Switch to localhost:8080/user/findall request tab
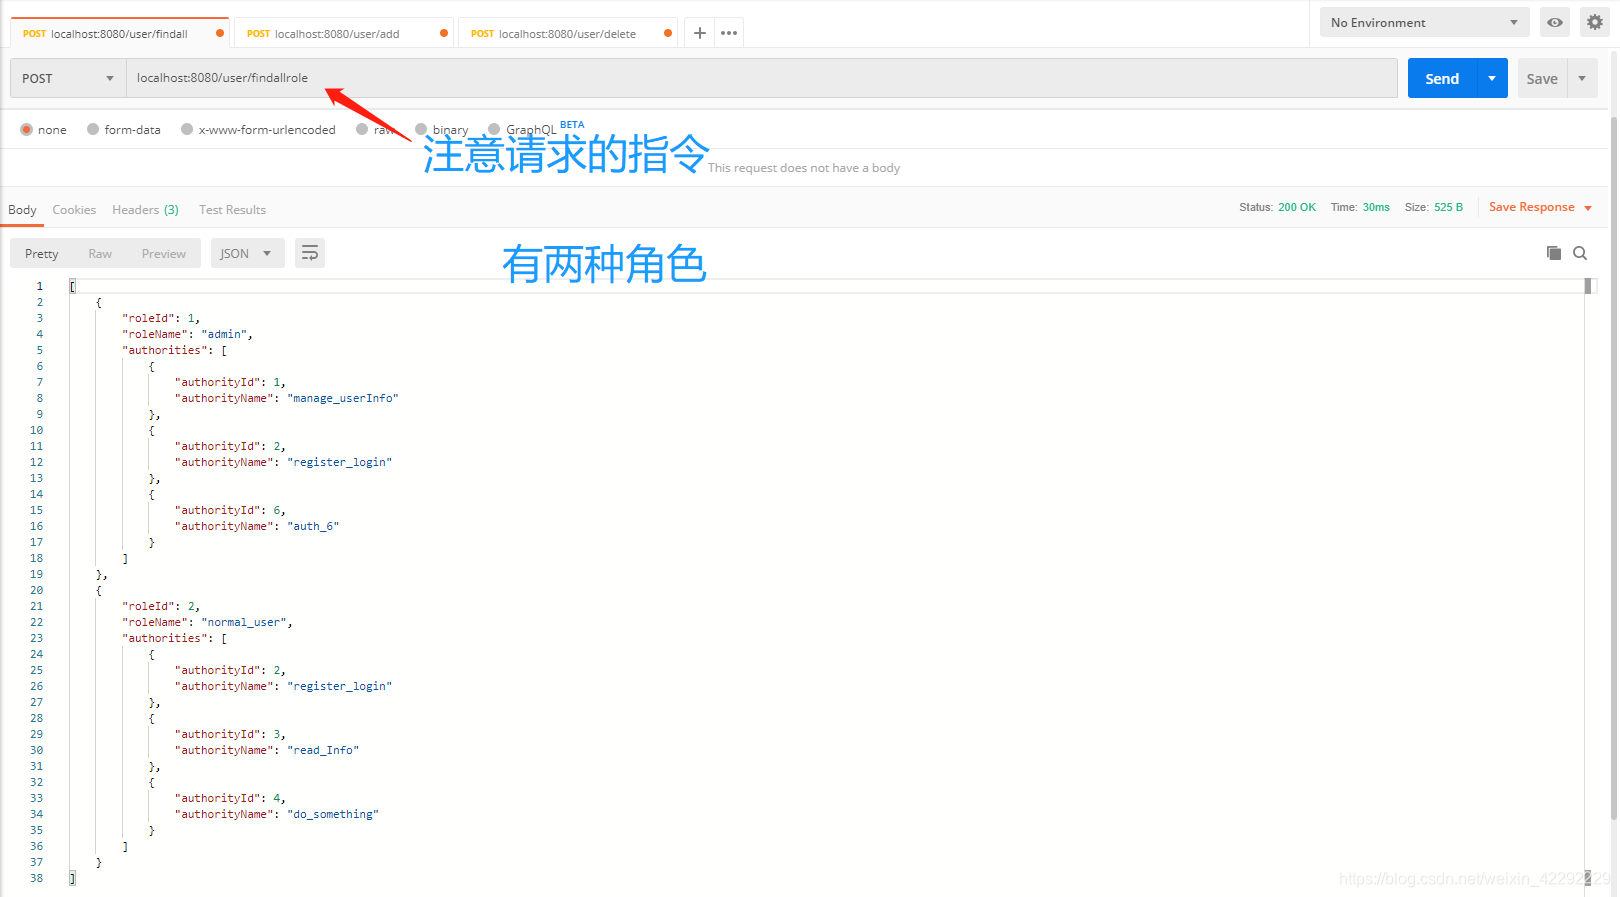The image size is (1620, 897). click(119, 33)
